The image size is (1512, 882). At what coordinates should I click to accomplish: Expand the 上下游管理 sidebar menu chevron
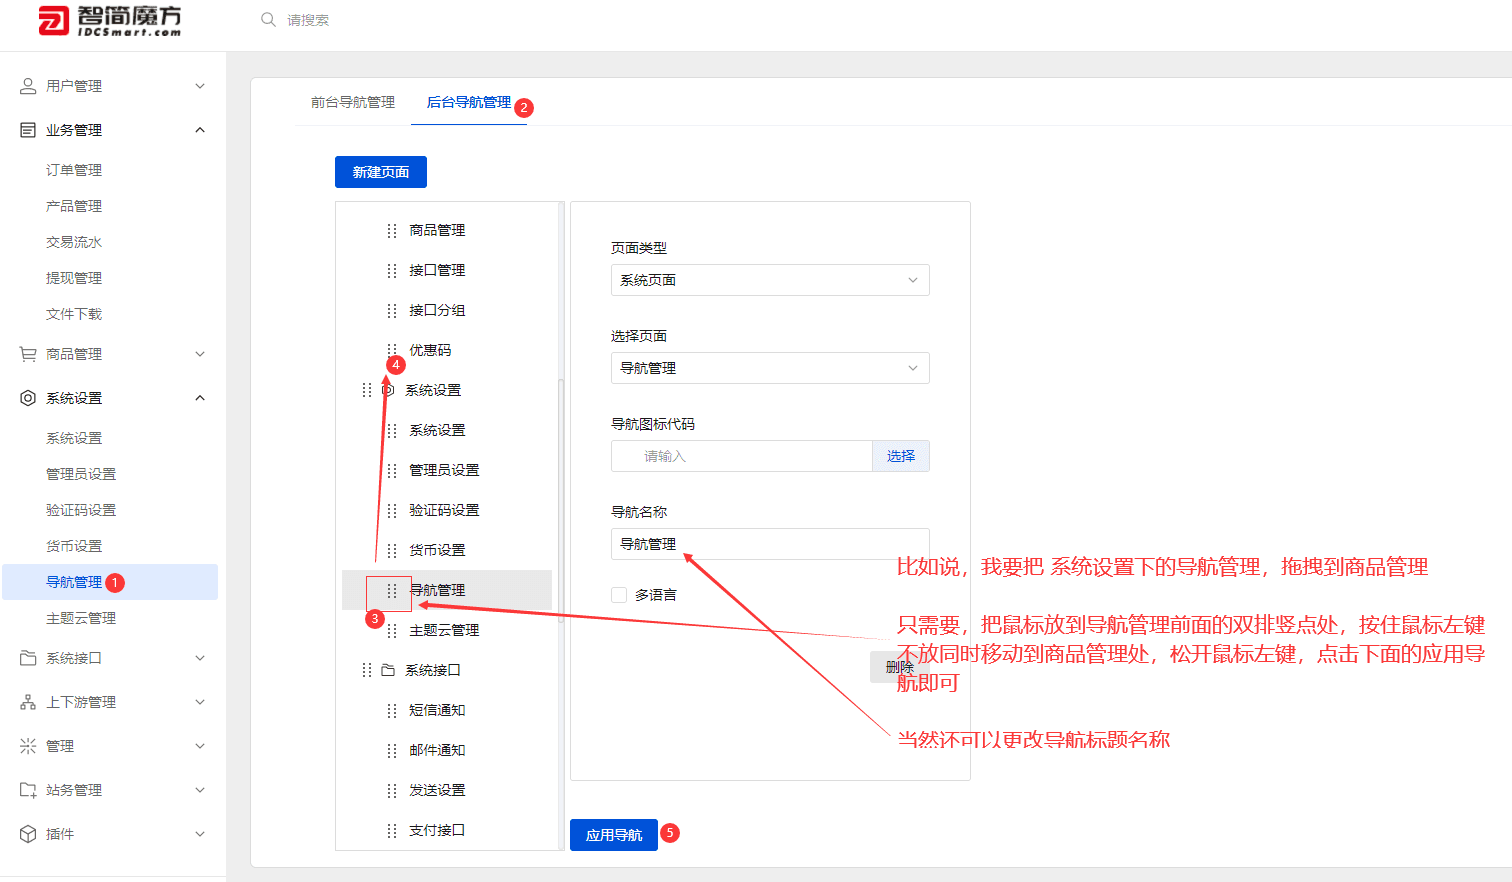200,702
